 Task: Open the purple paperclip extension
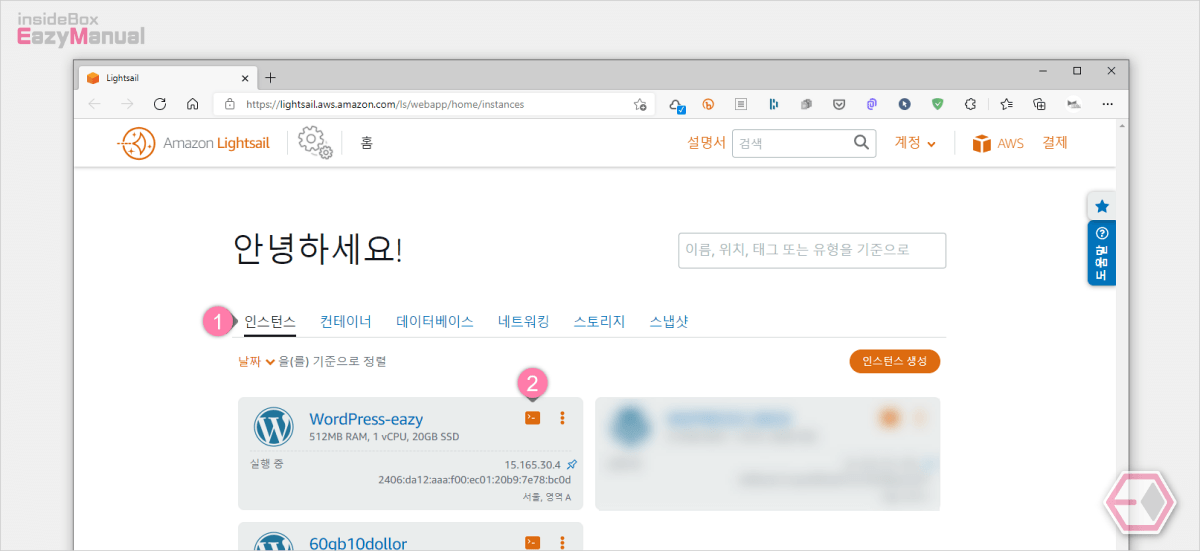pos(872,104)
